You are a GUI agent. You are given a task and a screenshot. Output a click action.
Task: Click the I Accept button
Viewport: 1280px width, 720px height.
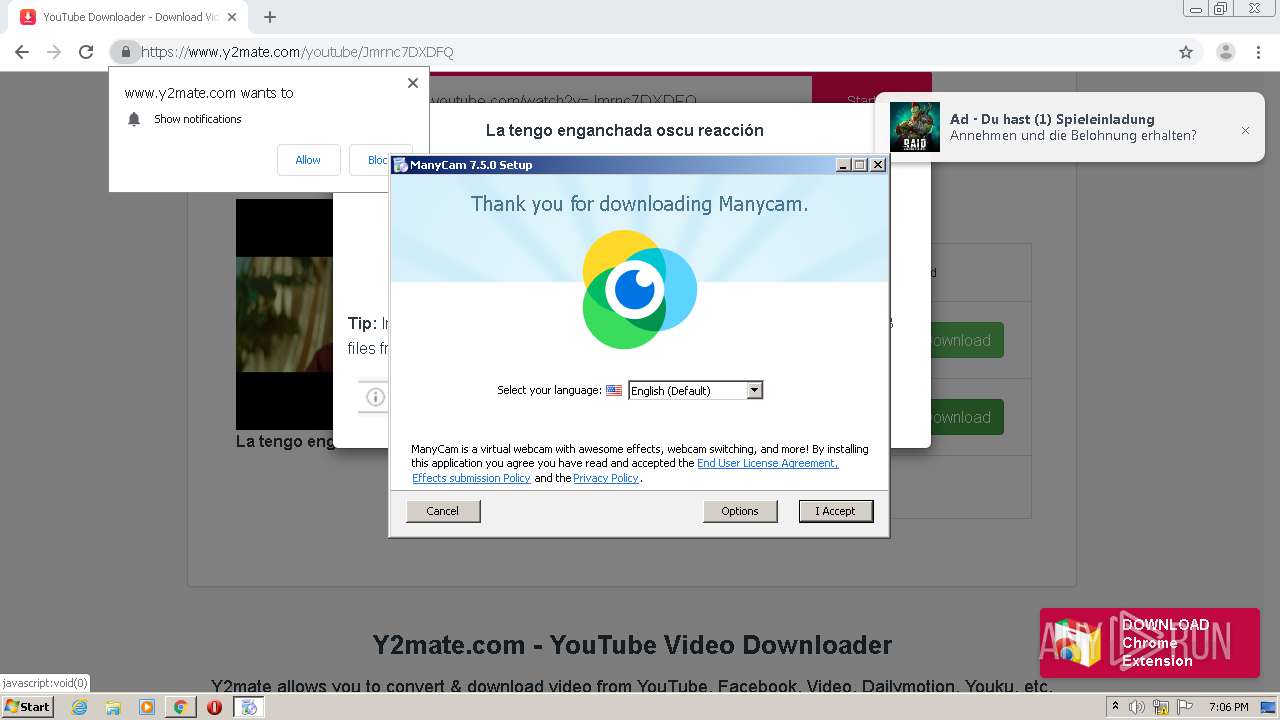(x=835, y=511)
